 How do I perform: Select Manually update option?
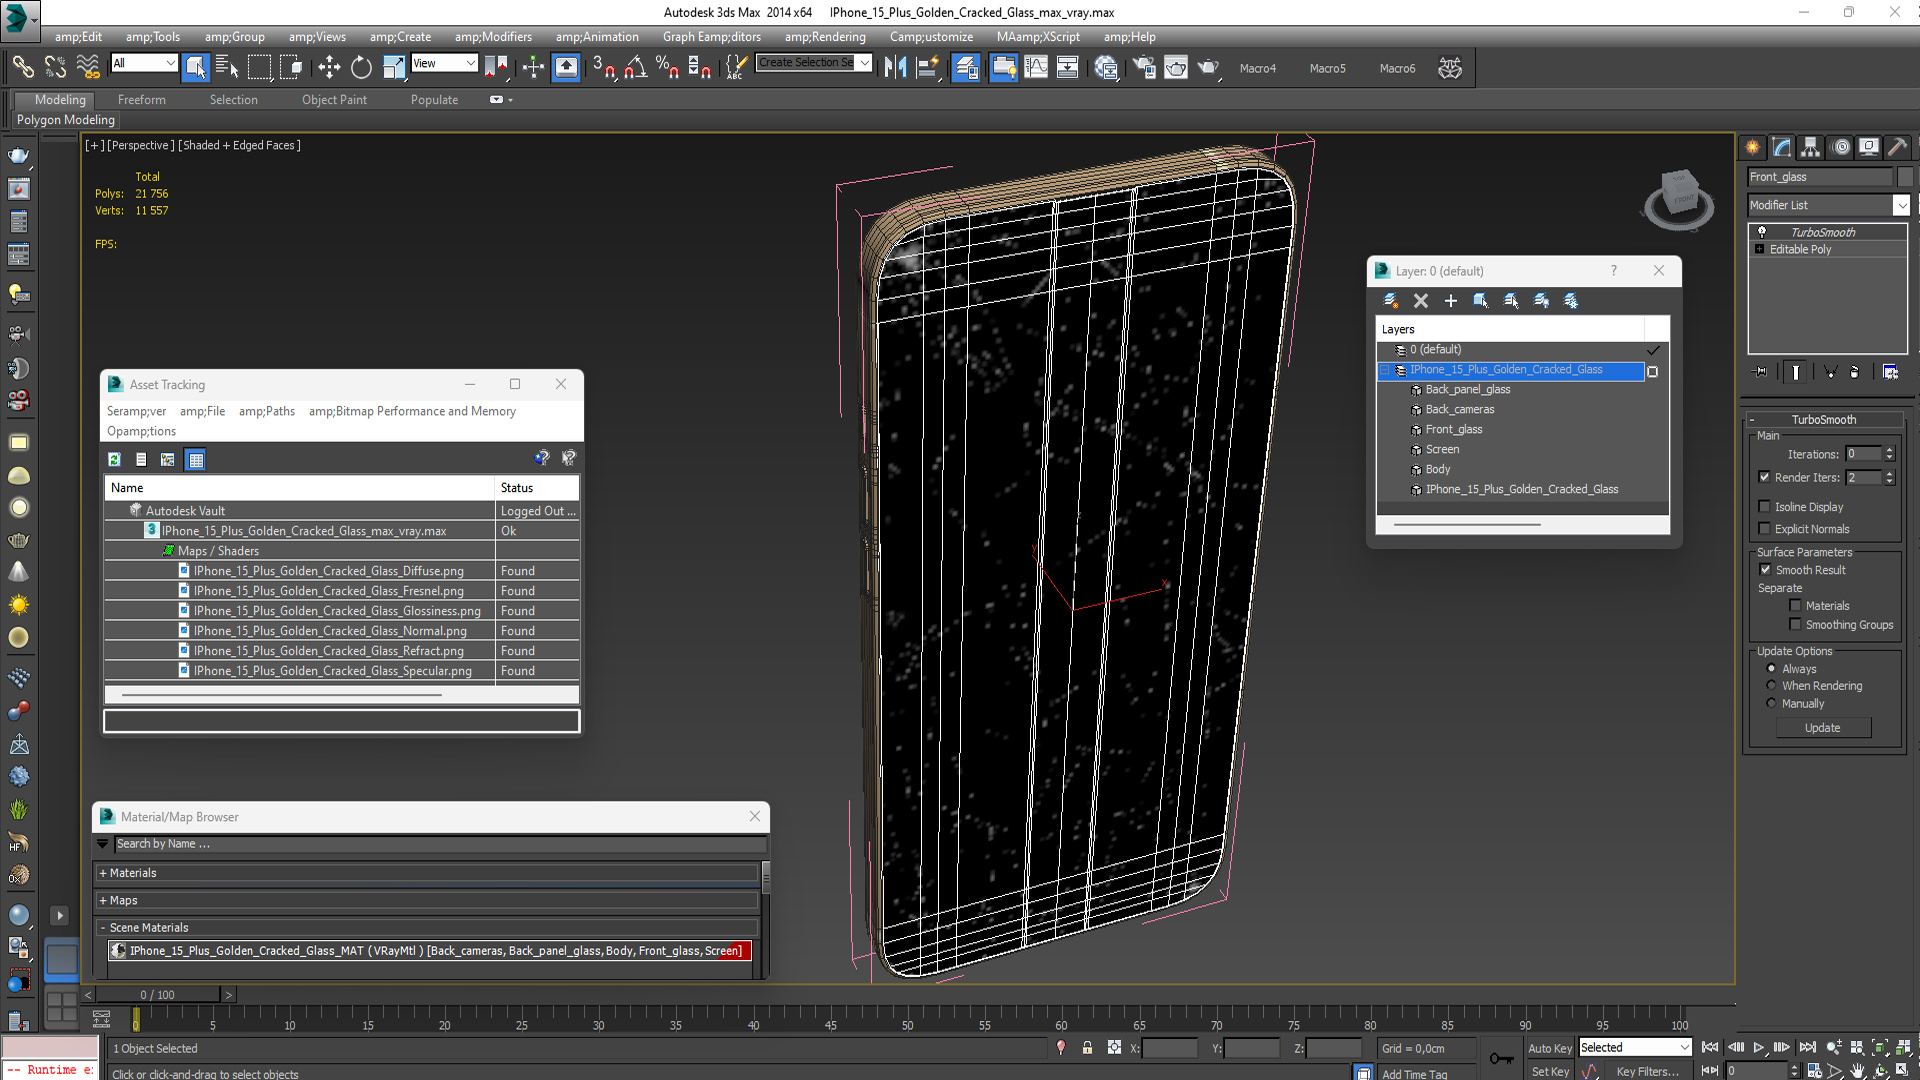coord(1771,704)
